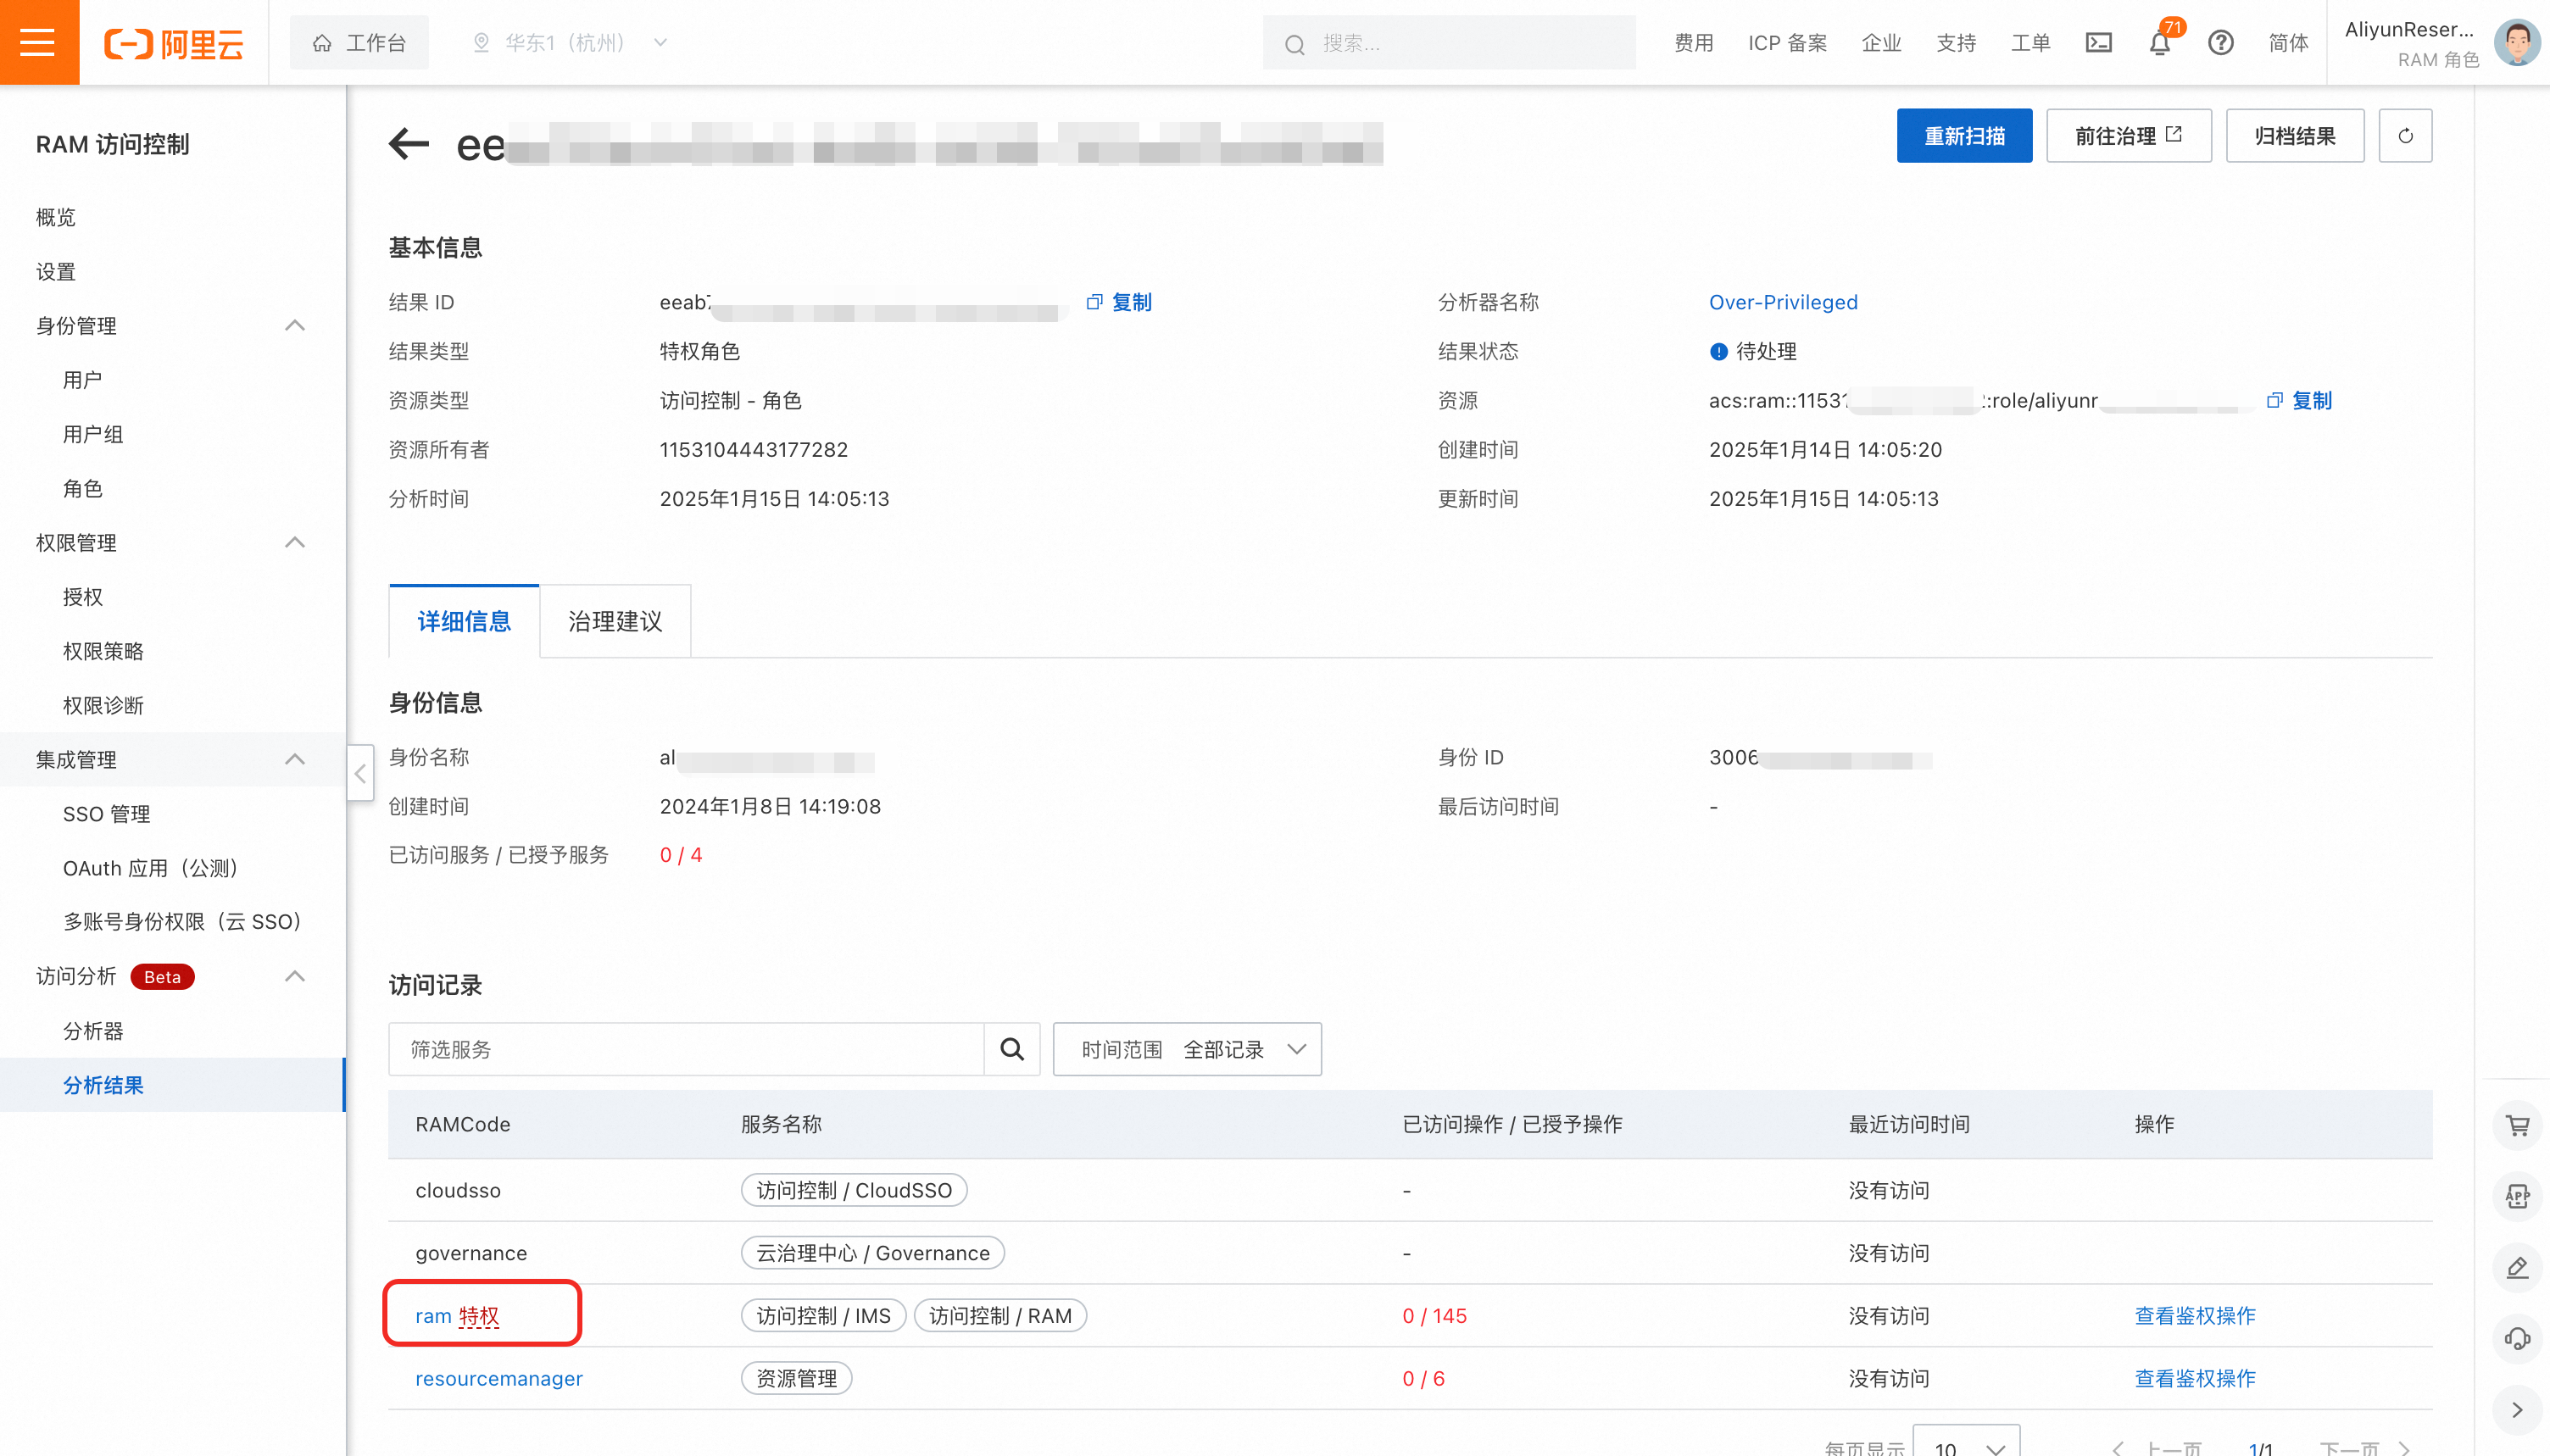Go back using the left arrow

pyautogui.click(x=408, y=144)
